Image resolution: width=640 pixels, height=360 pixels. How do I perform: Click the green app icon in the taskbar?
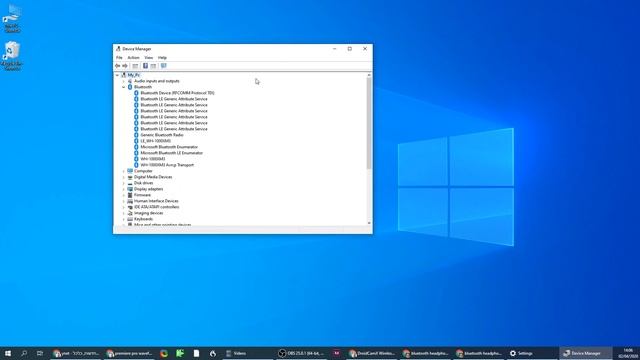pyautogui.click(x=180, y=353)
